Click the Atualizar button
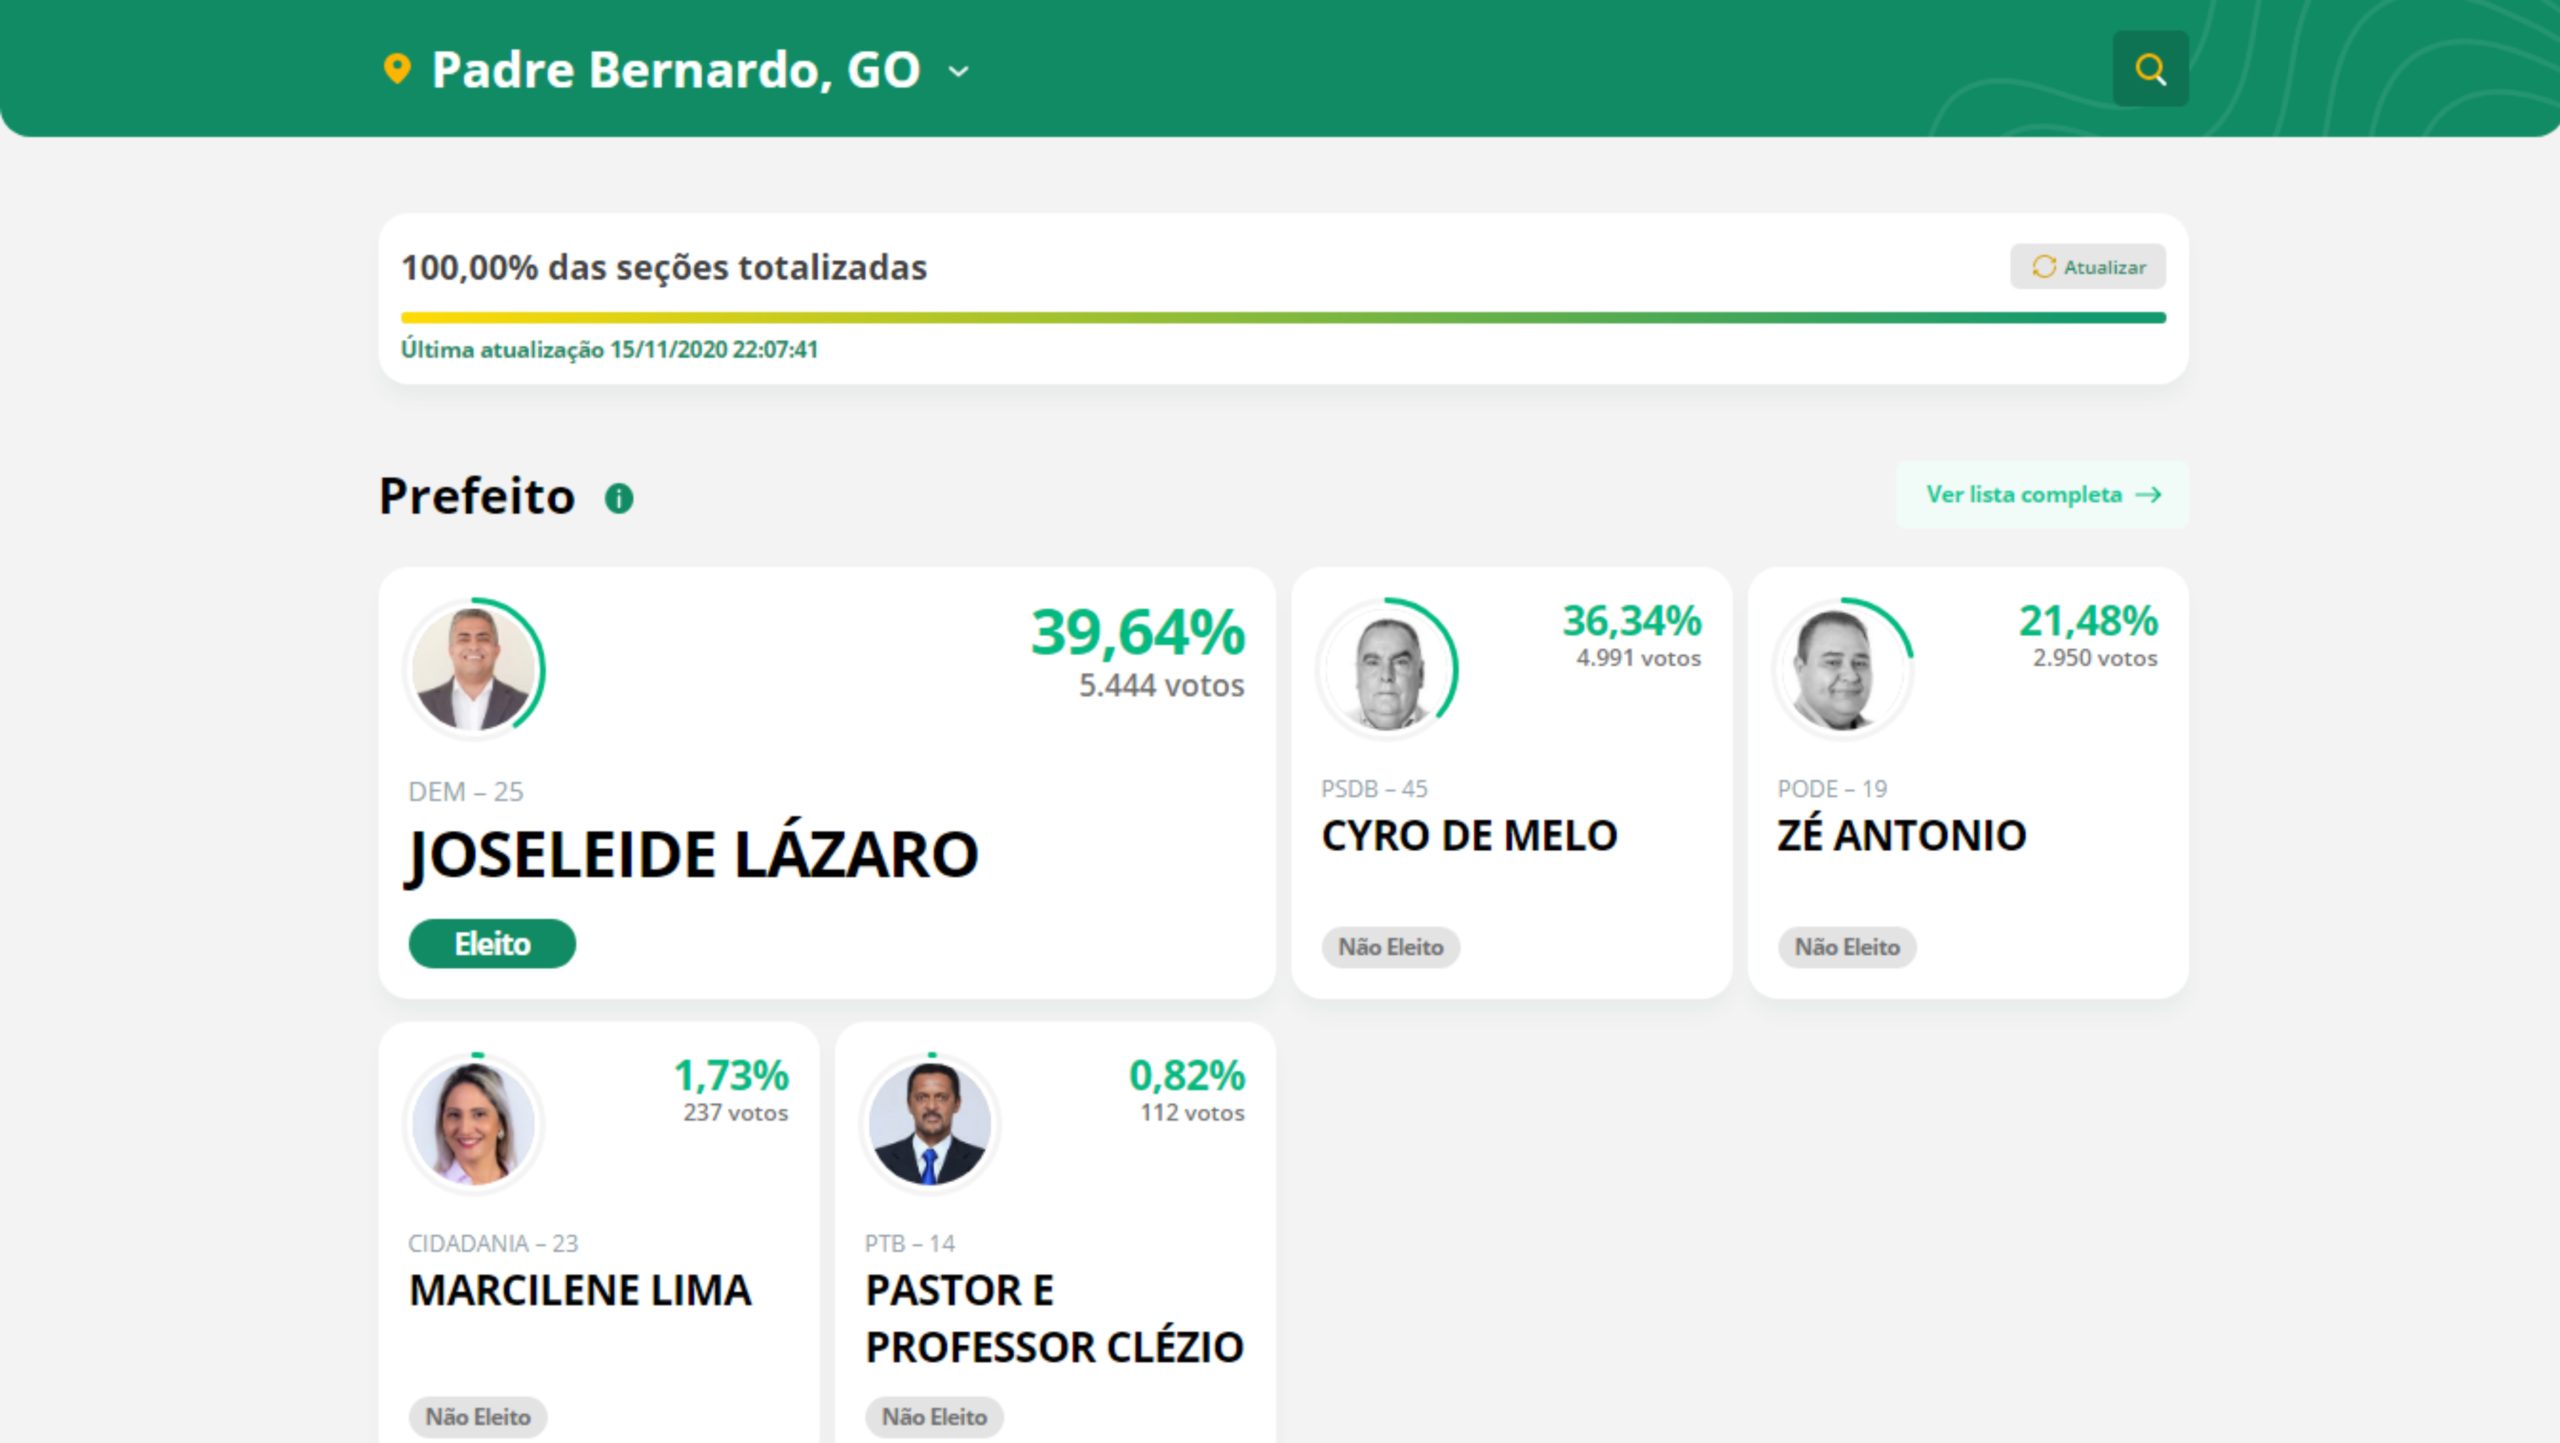2560x1443 pixels. (x=2088, y=267)
